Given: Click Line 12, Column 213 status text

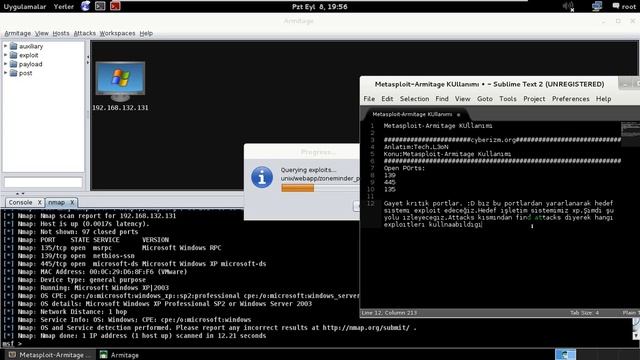Looking at the screenshot, I should click(x=389, y=313).
